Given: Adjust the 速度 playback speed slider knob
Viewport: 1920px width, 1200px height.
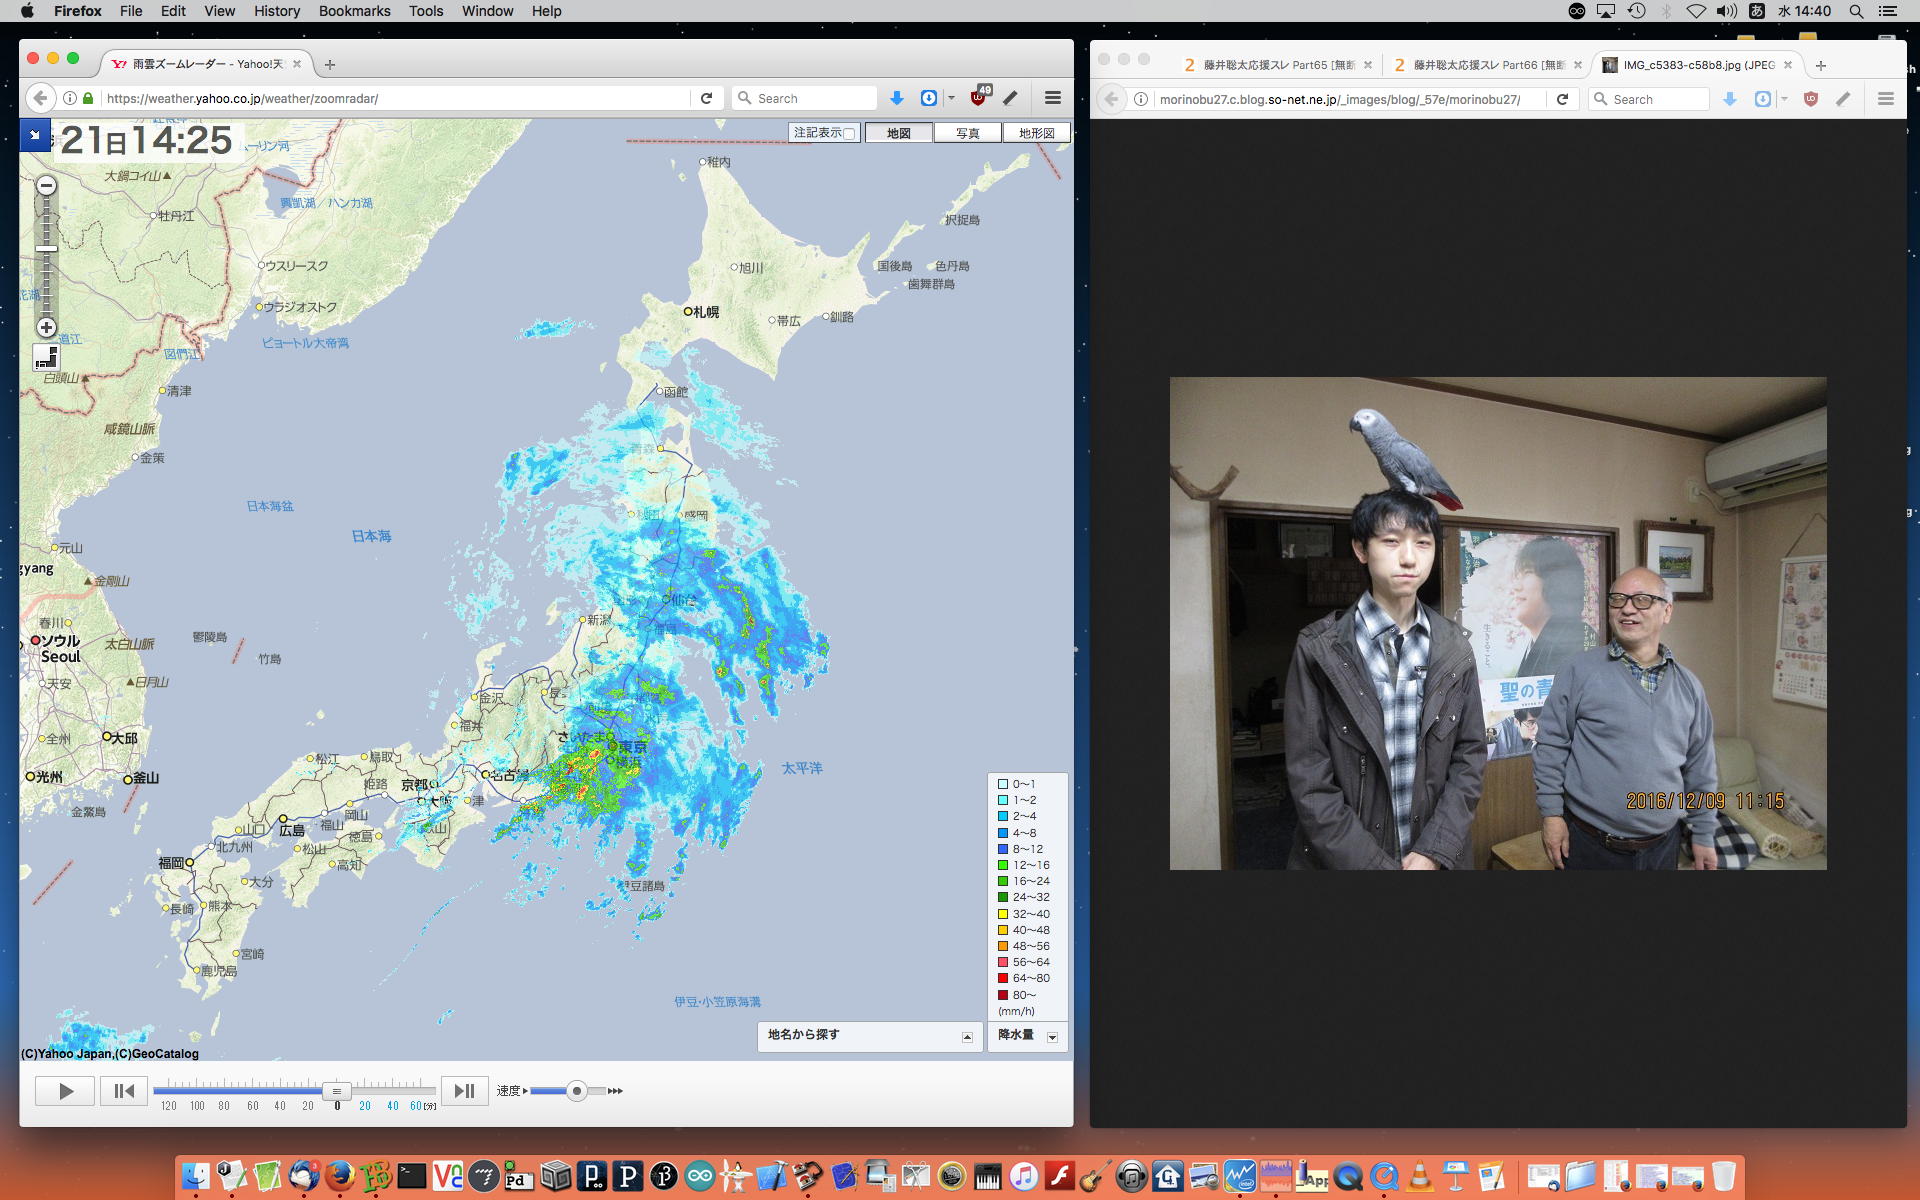Looking at the screenshot, I should click(x=576, y=1091).
